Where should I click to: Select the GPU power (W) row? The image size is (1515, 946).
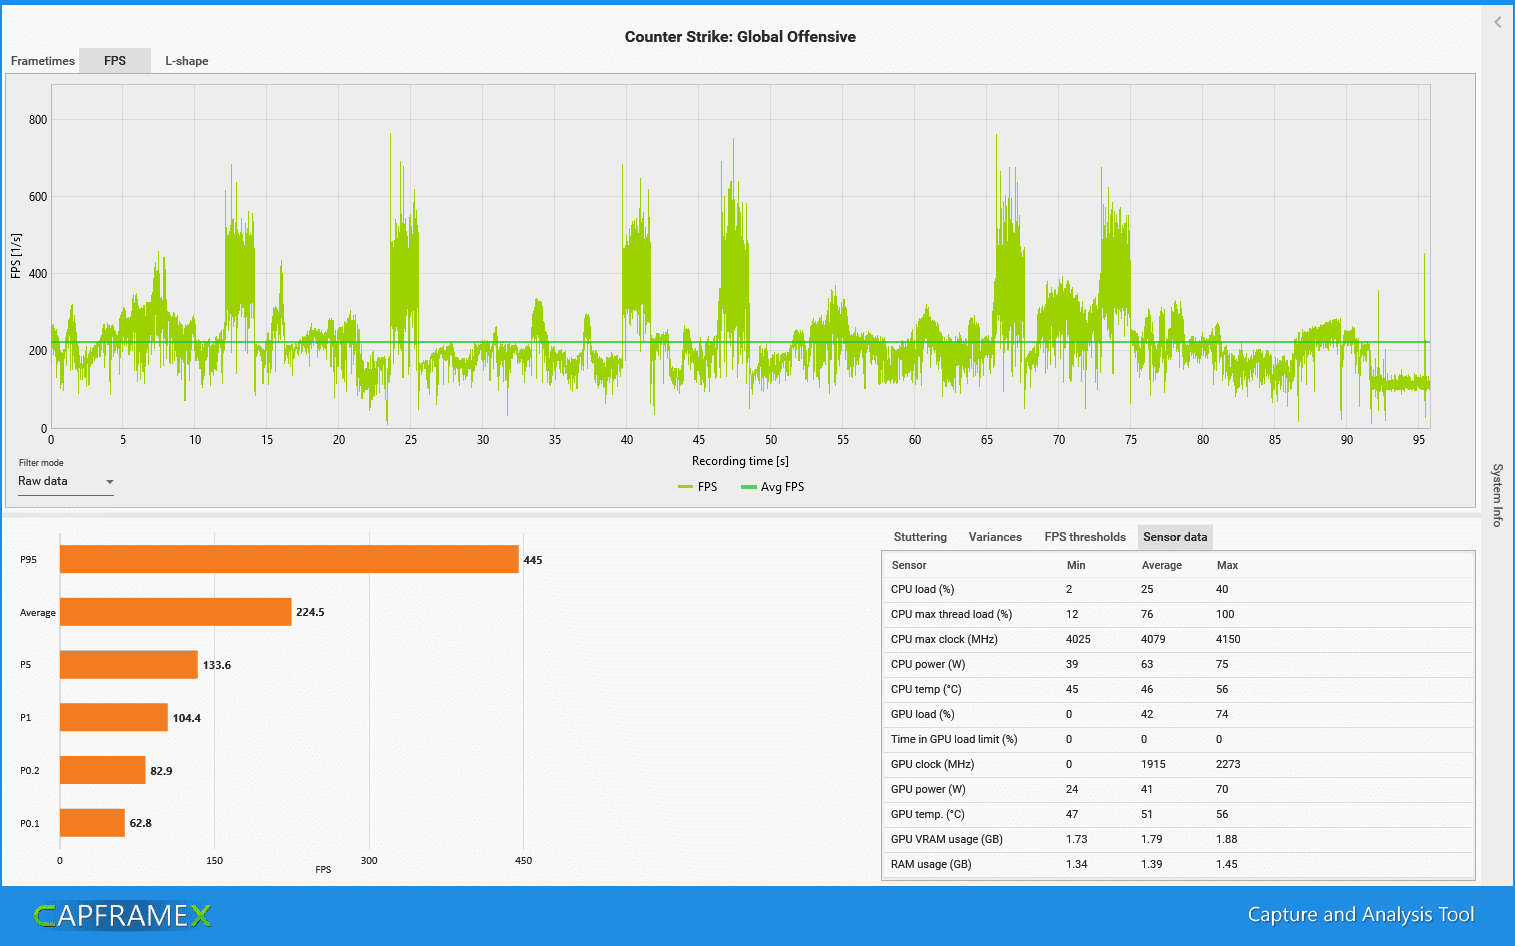[1178, 790]
